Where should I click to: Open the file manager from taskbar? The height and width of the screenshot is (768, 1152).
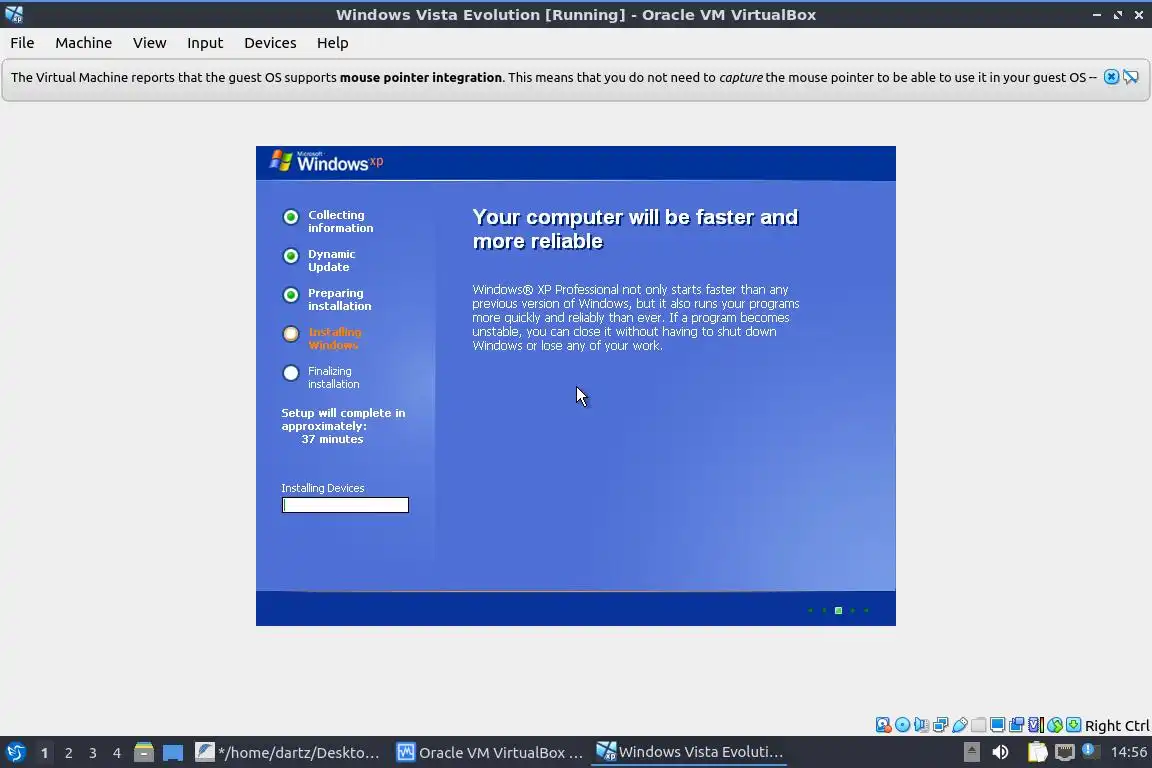[x=143, y=752]
